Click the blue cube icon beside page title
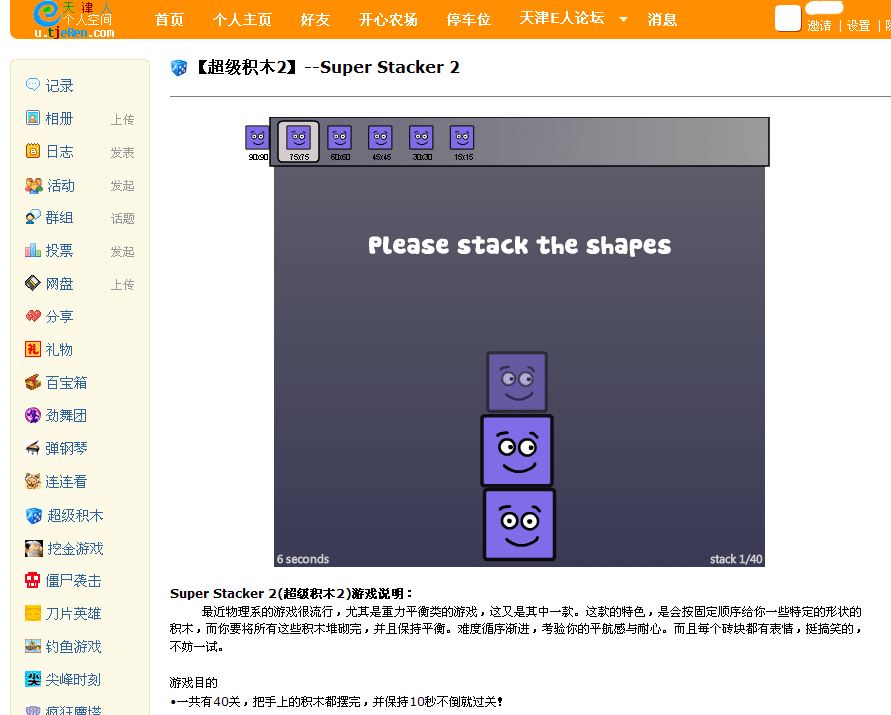The width and height of the screenshot is (891, 715). coord(179,68)
